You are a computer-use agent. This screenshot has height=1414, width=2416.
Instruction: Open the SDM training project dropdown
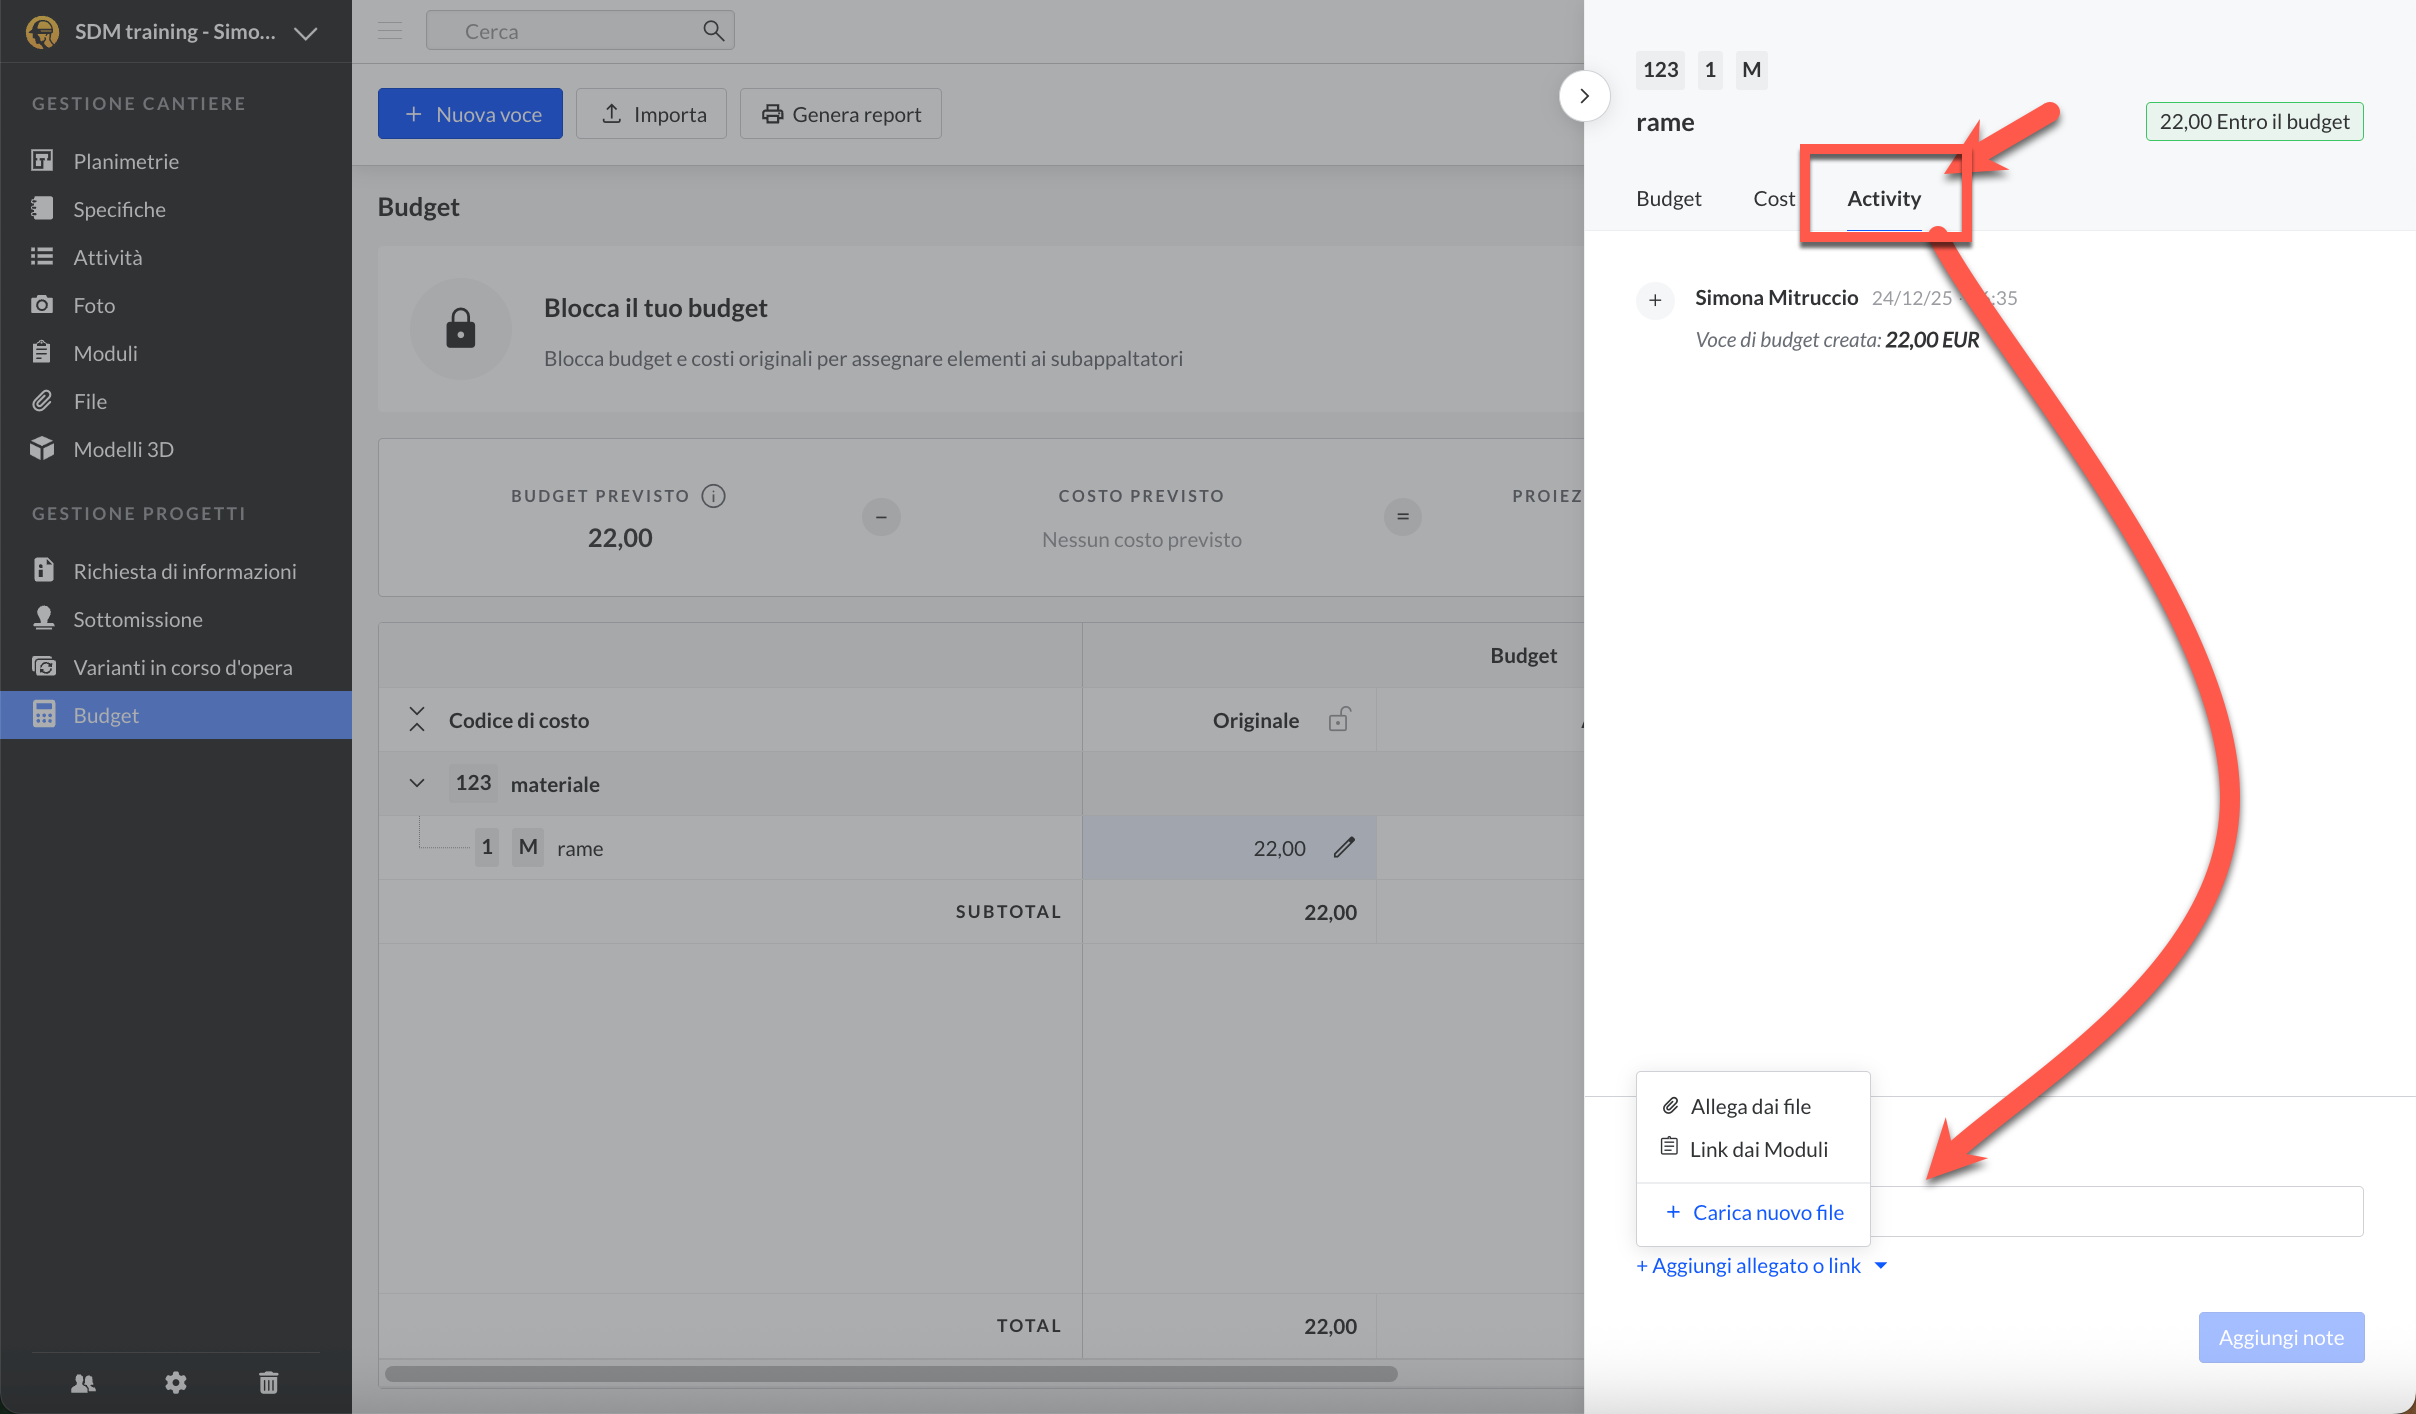(x=305, y=33)
